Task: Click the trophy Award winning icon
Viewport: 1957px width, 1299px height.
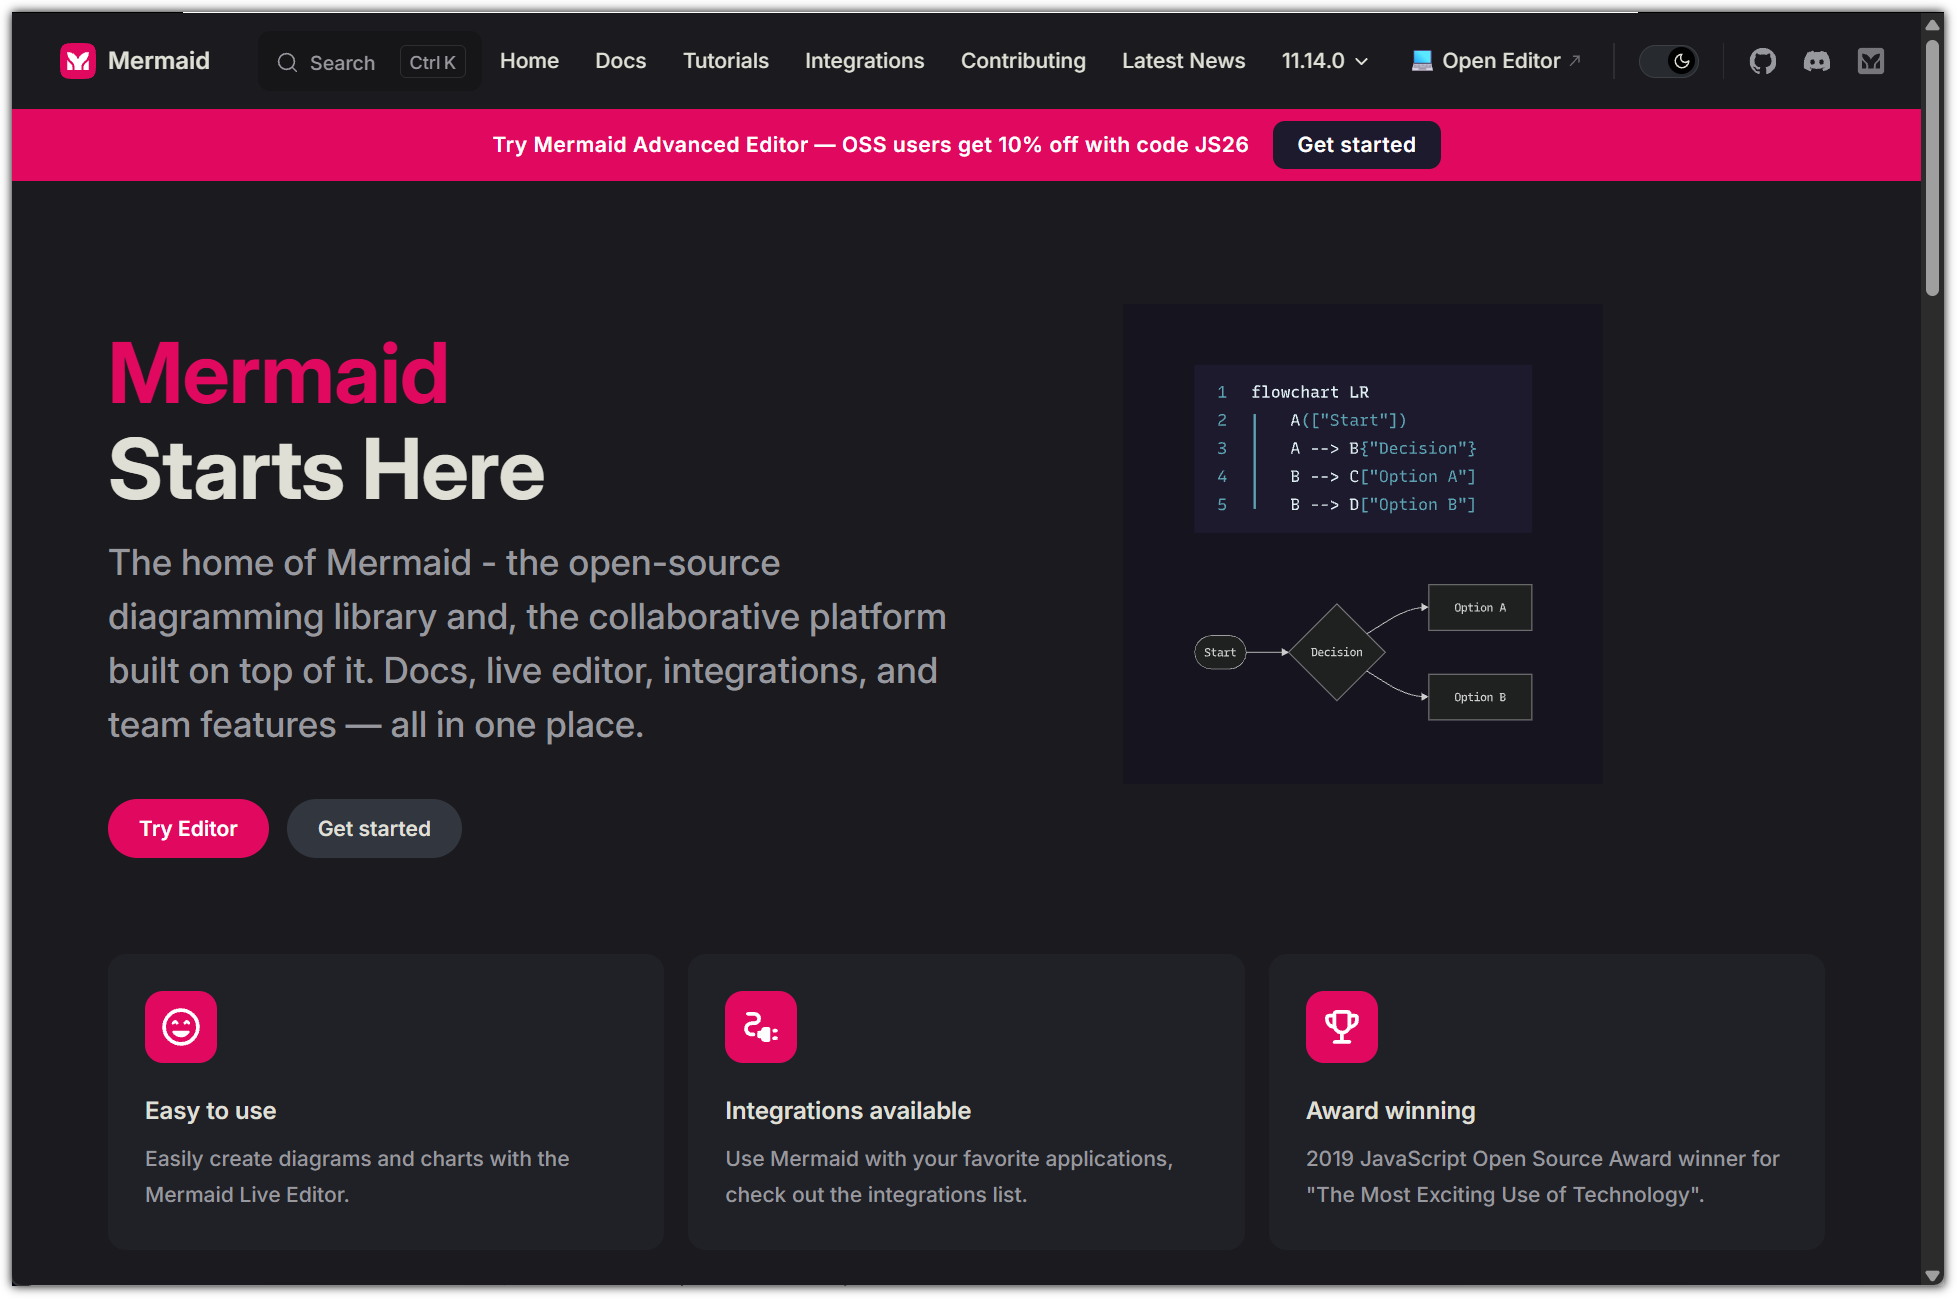Action: [x=1341, y=1027]
